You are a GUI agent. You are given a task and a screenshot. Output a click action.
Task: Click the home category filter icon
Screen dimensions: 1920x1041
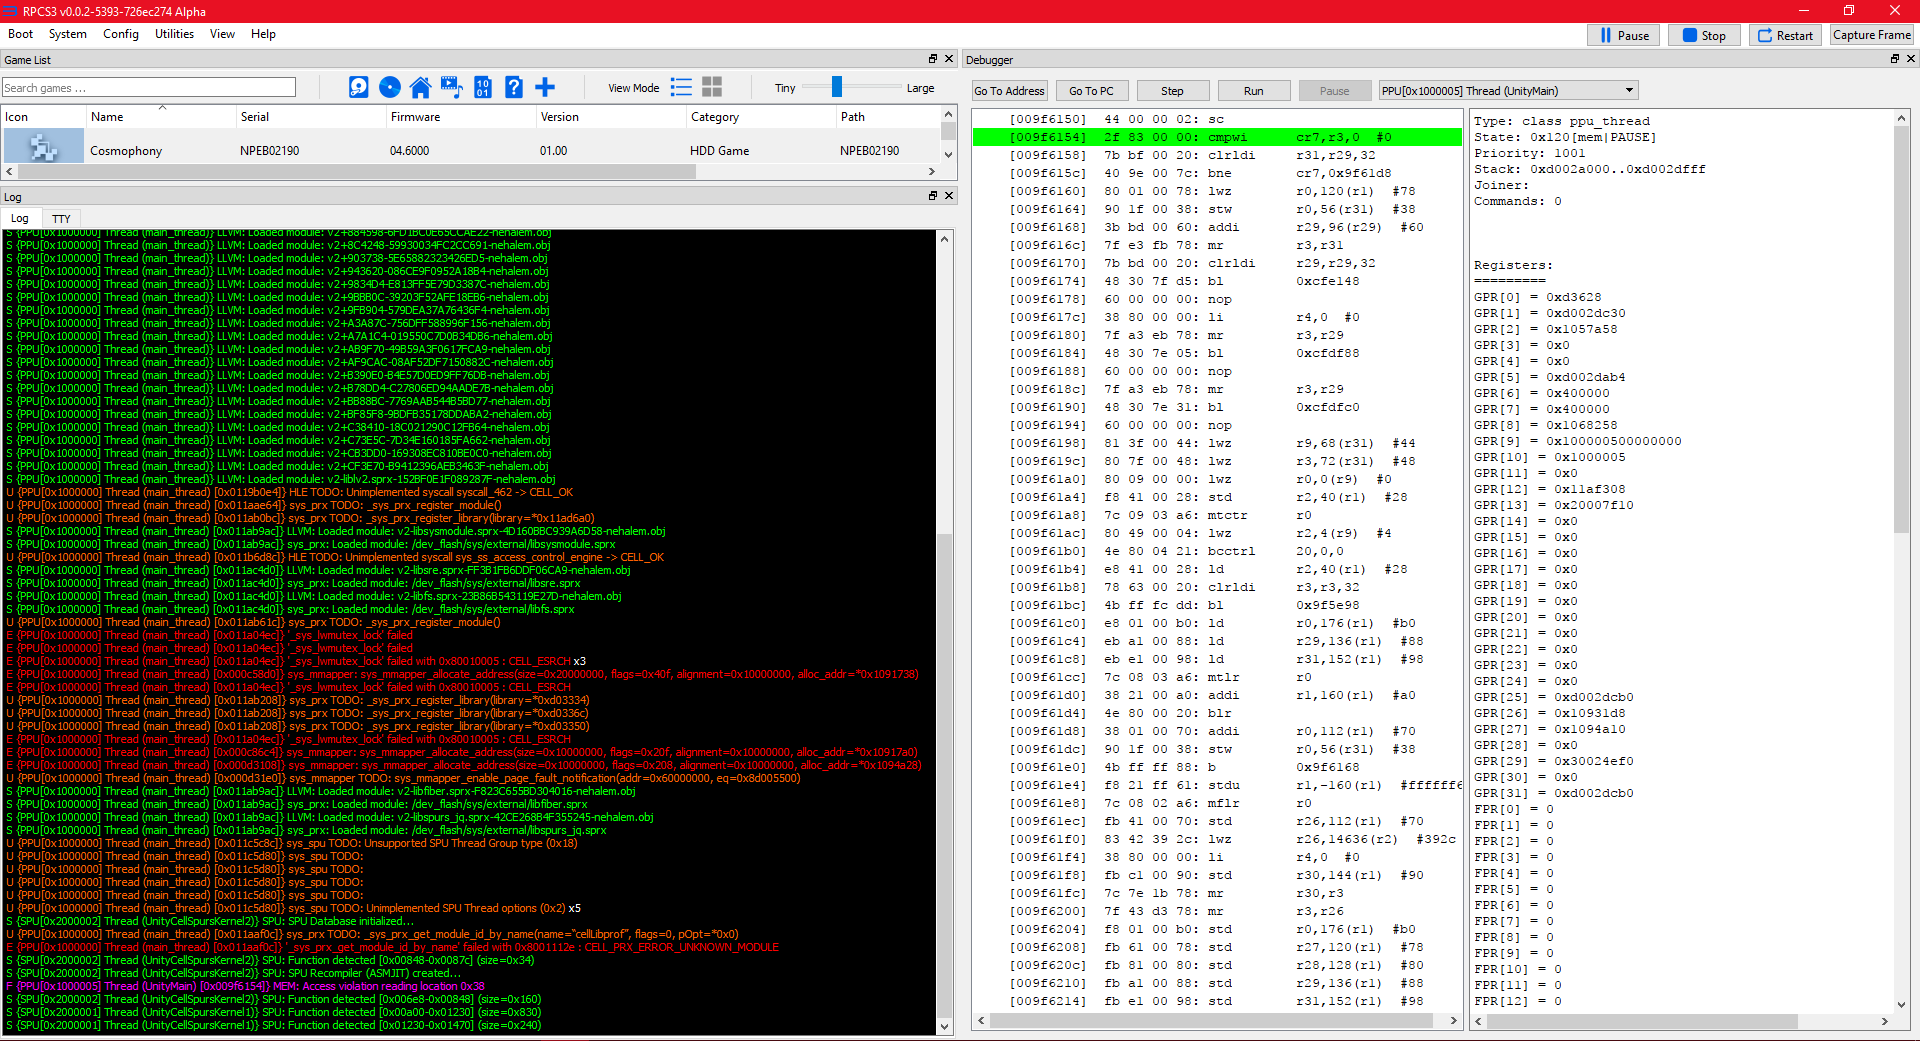pos(420,88)
